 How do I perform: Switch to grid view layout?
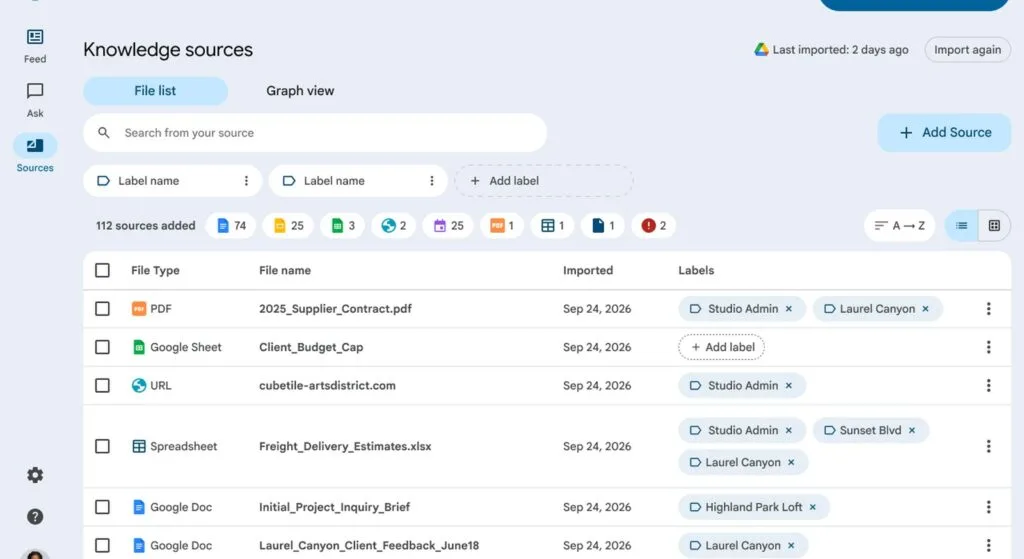point(994,225)
